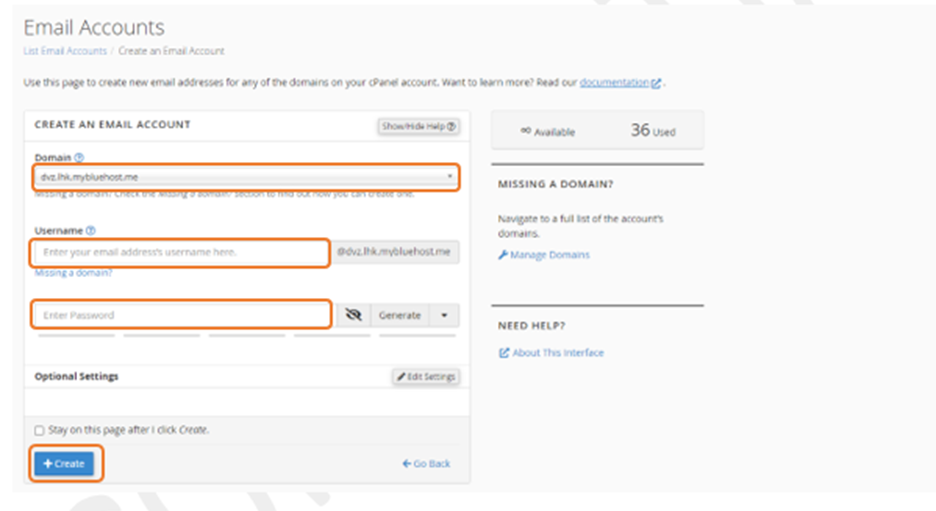Click the Username help question-mark icon
This screenshot has width=936, height=511.
coord(91,230)
